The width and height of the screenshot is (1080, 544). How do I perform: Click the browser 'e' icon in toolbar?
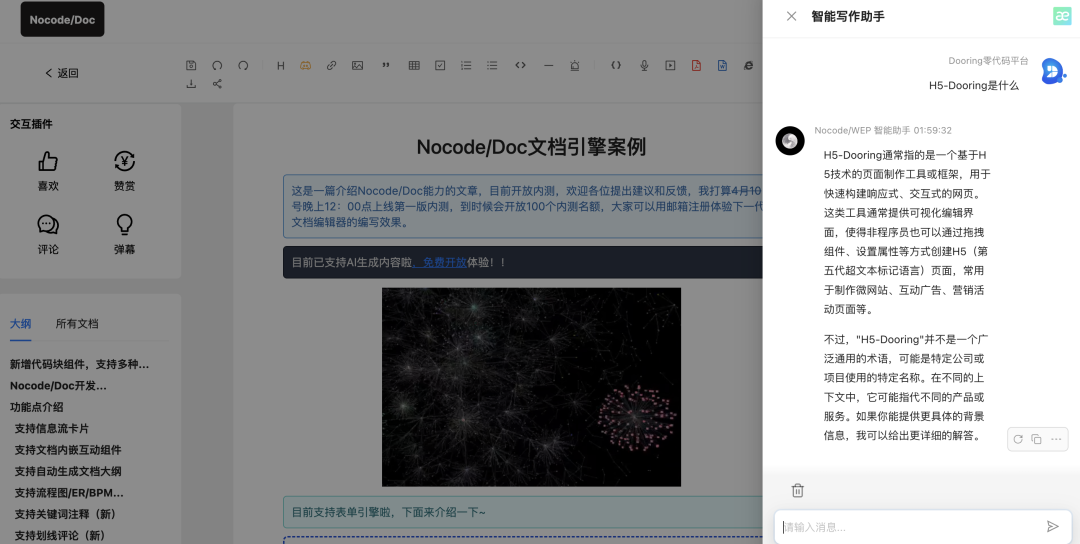click(x=748, y=65)
